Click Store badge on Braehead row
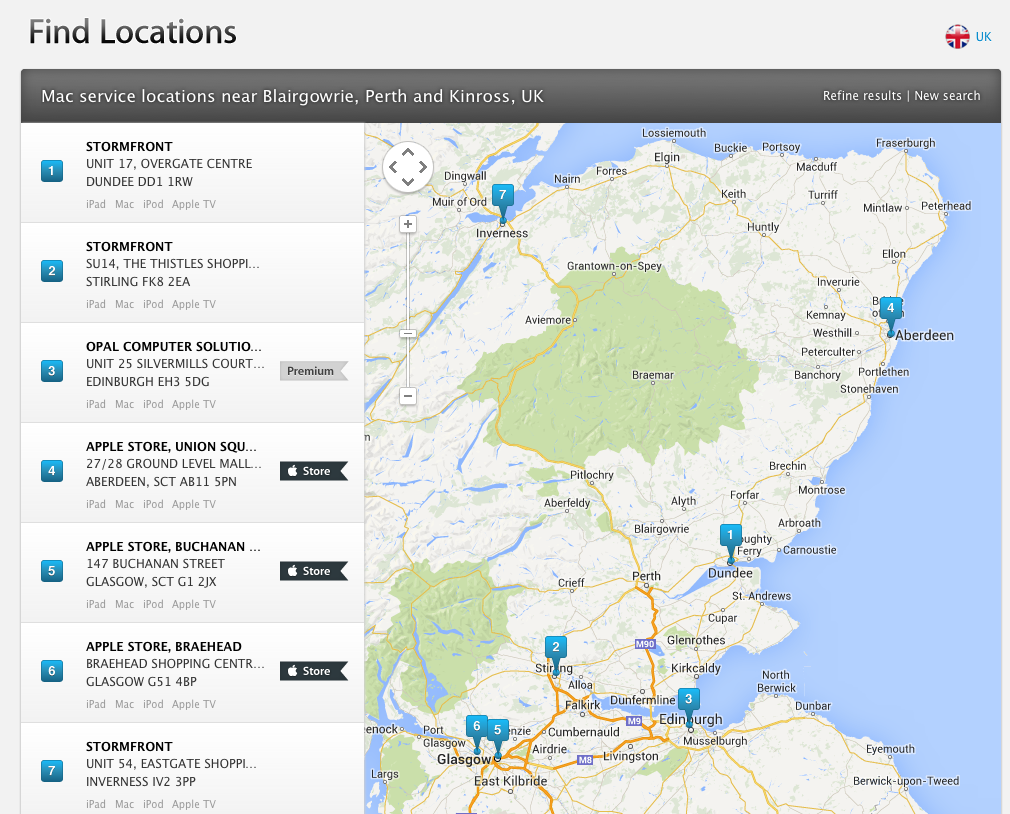 (x=314, y=671)
